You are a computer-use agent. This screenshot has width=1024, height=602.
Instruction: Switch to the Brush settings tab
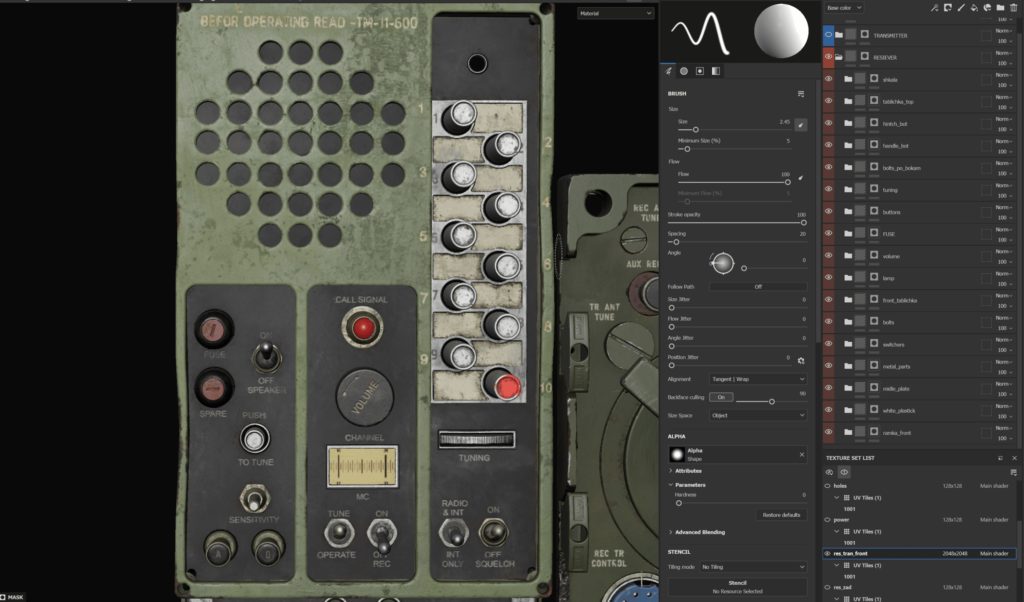tap(668, 71)
